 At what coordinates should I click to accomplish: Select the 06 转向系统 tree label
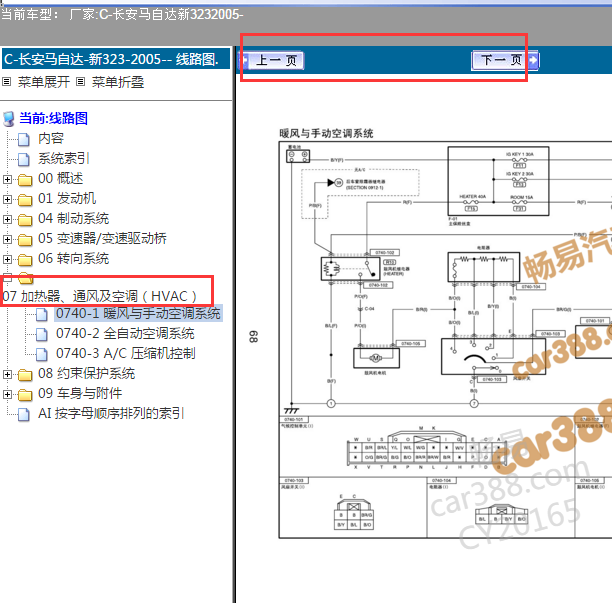pos(73,258)
